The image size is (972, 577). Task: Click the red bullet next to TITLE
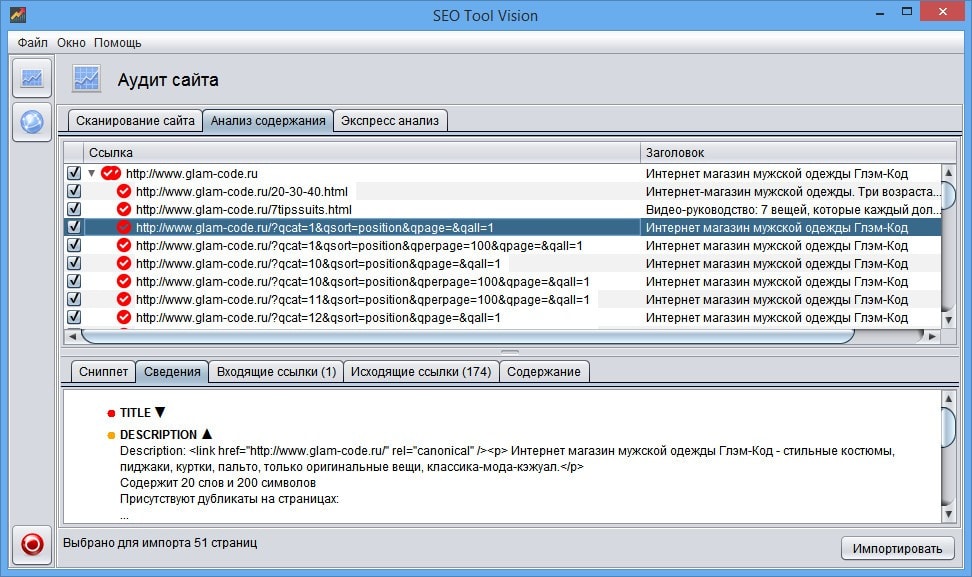[111, 413]
